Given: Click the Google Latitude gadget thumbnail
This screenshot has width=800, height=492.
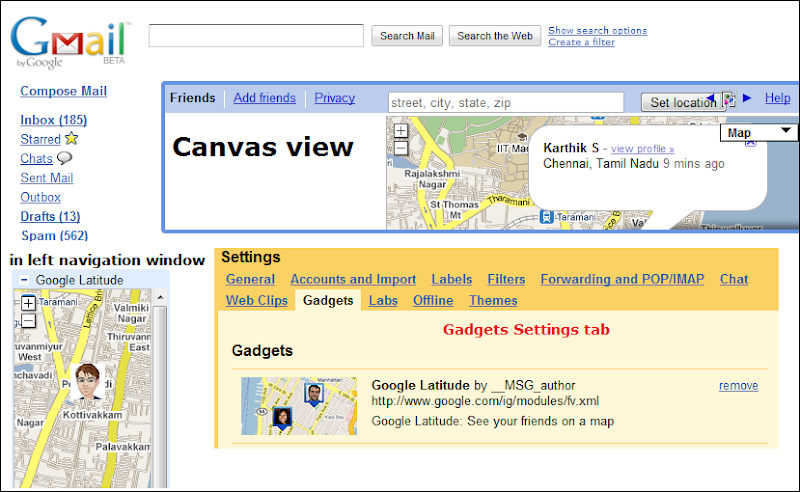Looking at the screenshot, I should 299,406.
